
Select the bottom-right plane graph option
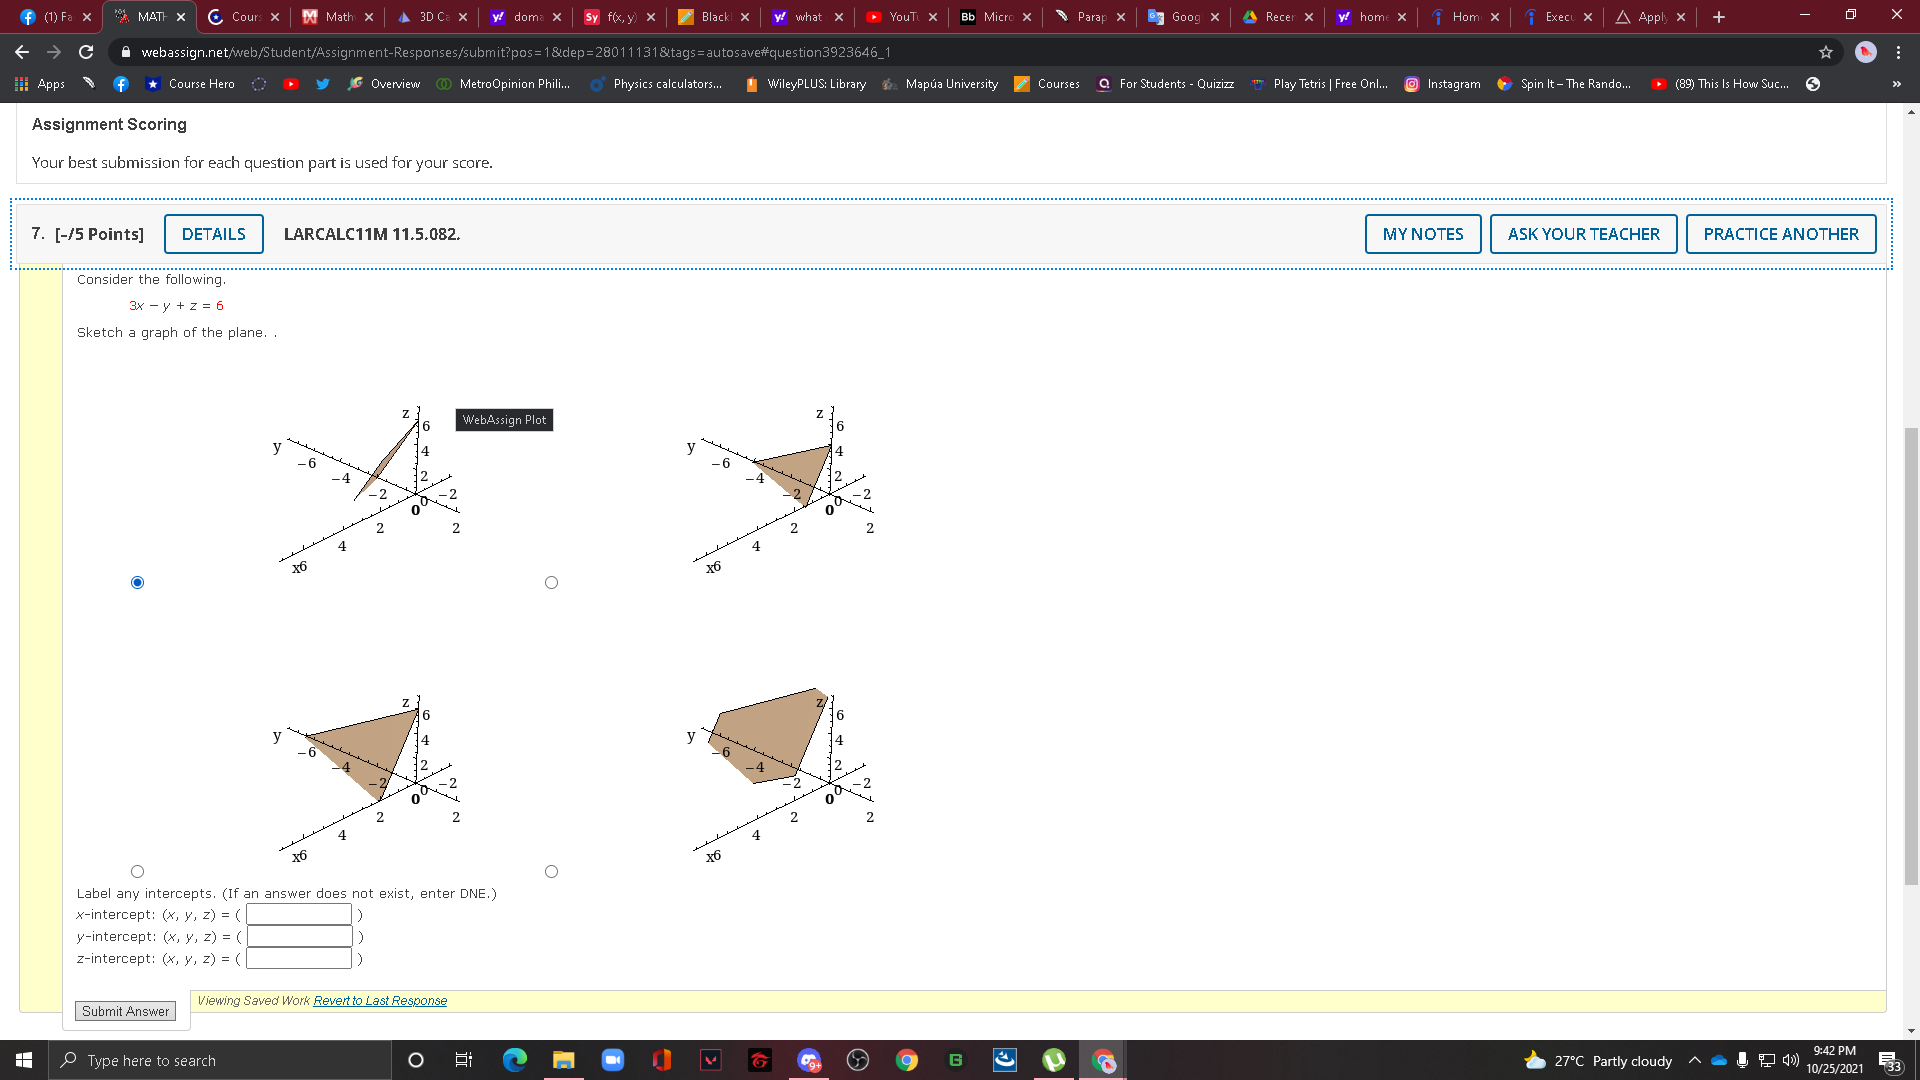point(551,871)
